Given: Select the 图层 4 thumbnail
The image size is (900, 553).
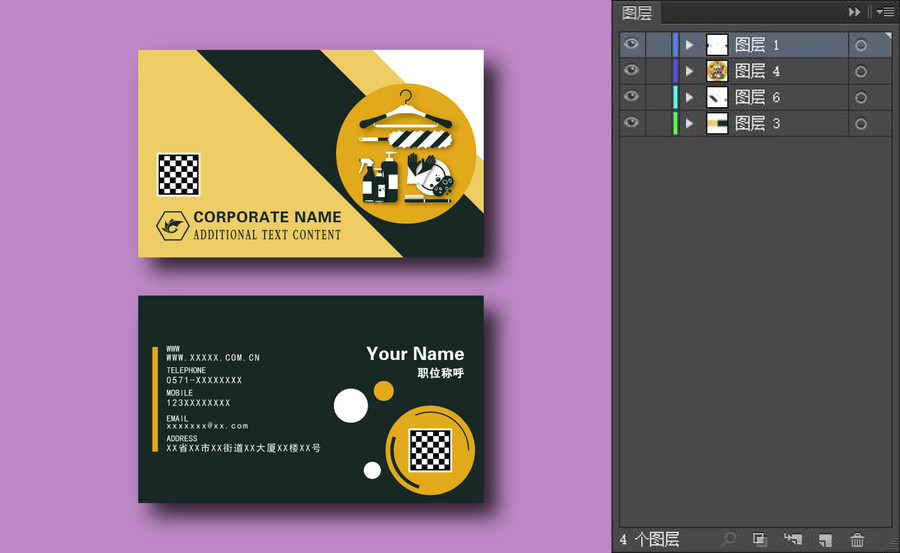Looking at the screenshot, I should [x=717, y=71].
